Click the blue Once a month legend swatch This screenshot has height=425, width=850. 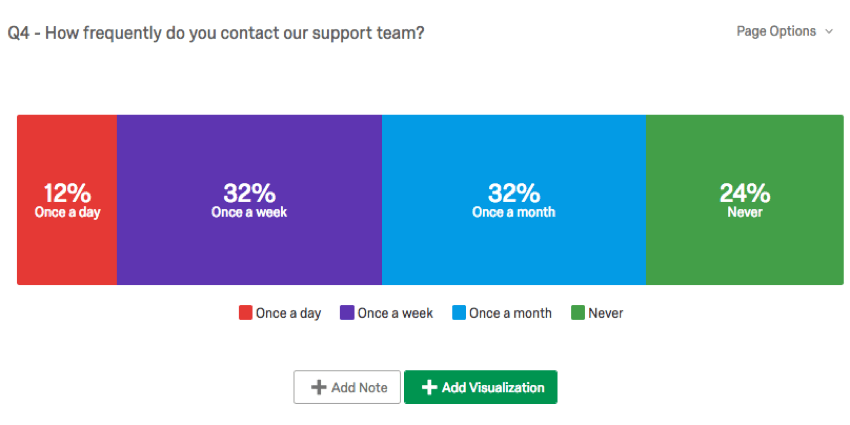point(459,313)
